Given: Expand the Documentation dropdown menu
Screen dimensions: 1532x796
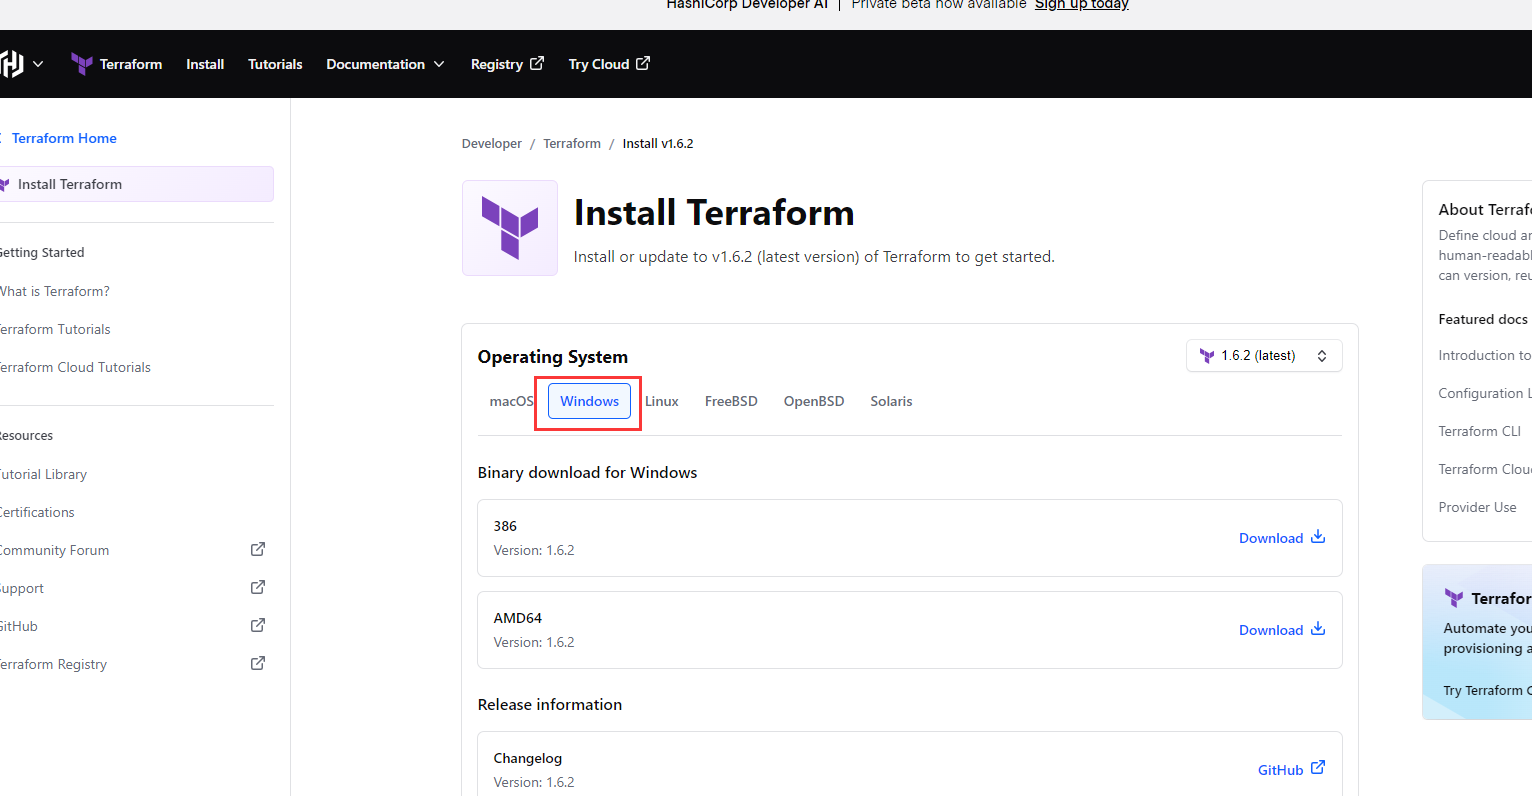Looking at the screenshot, I should [x=440, y=63].
